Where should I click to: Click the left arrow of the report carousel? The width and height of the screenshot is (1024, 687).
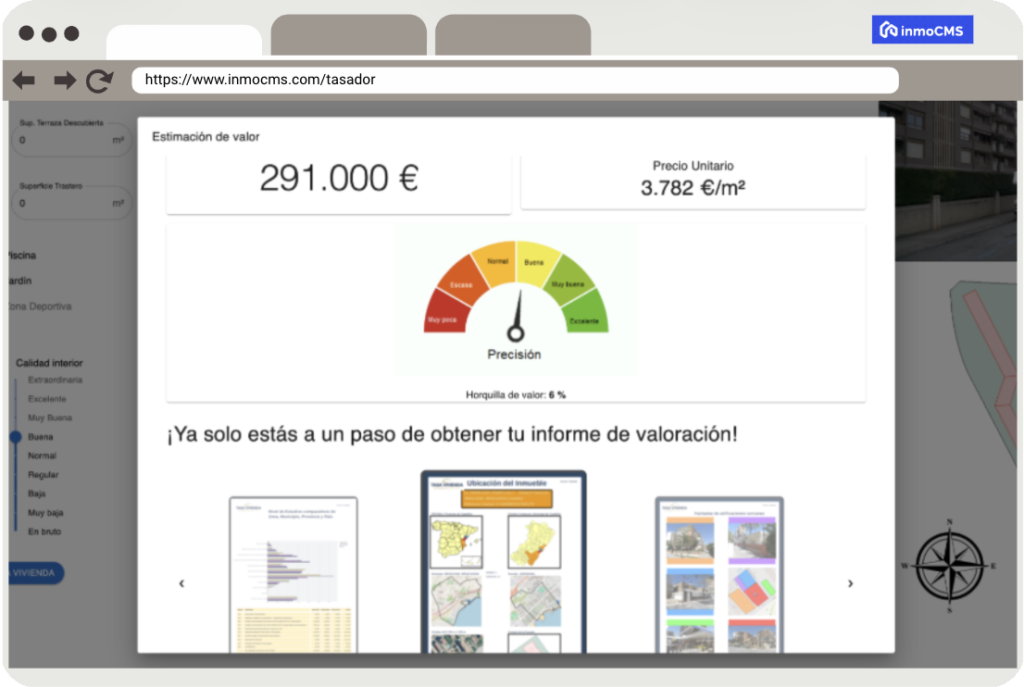[x=182, y=583]
